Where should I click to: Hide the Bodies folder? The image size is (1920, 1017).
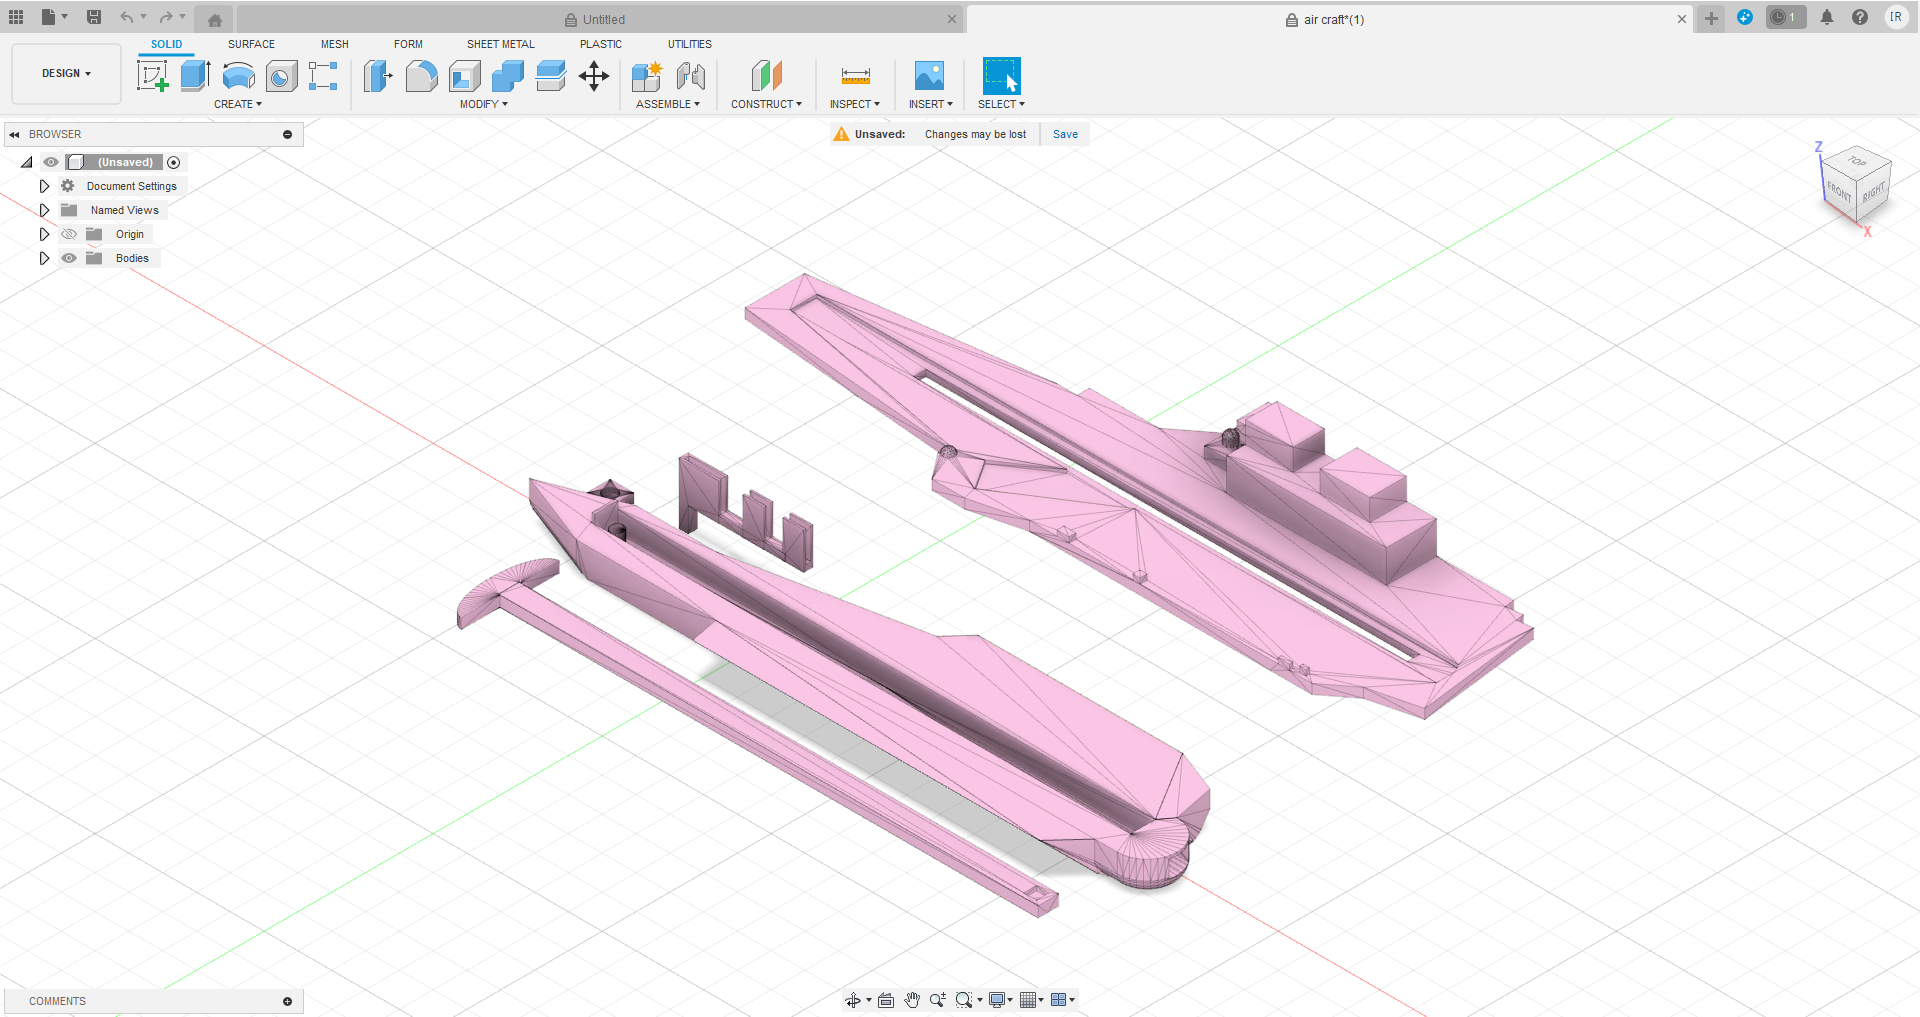click(x=69, y=258)
